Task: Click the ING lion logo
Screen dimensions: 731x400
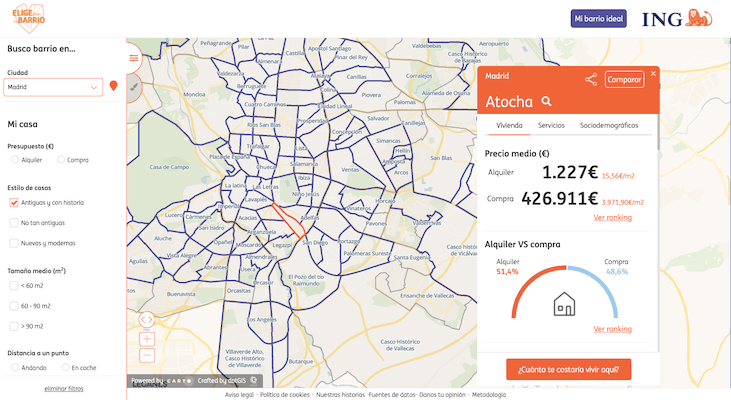Action: [x=698, y=18]
